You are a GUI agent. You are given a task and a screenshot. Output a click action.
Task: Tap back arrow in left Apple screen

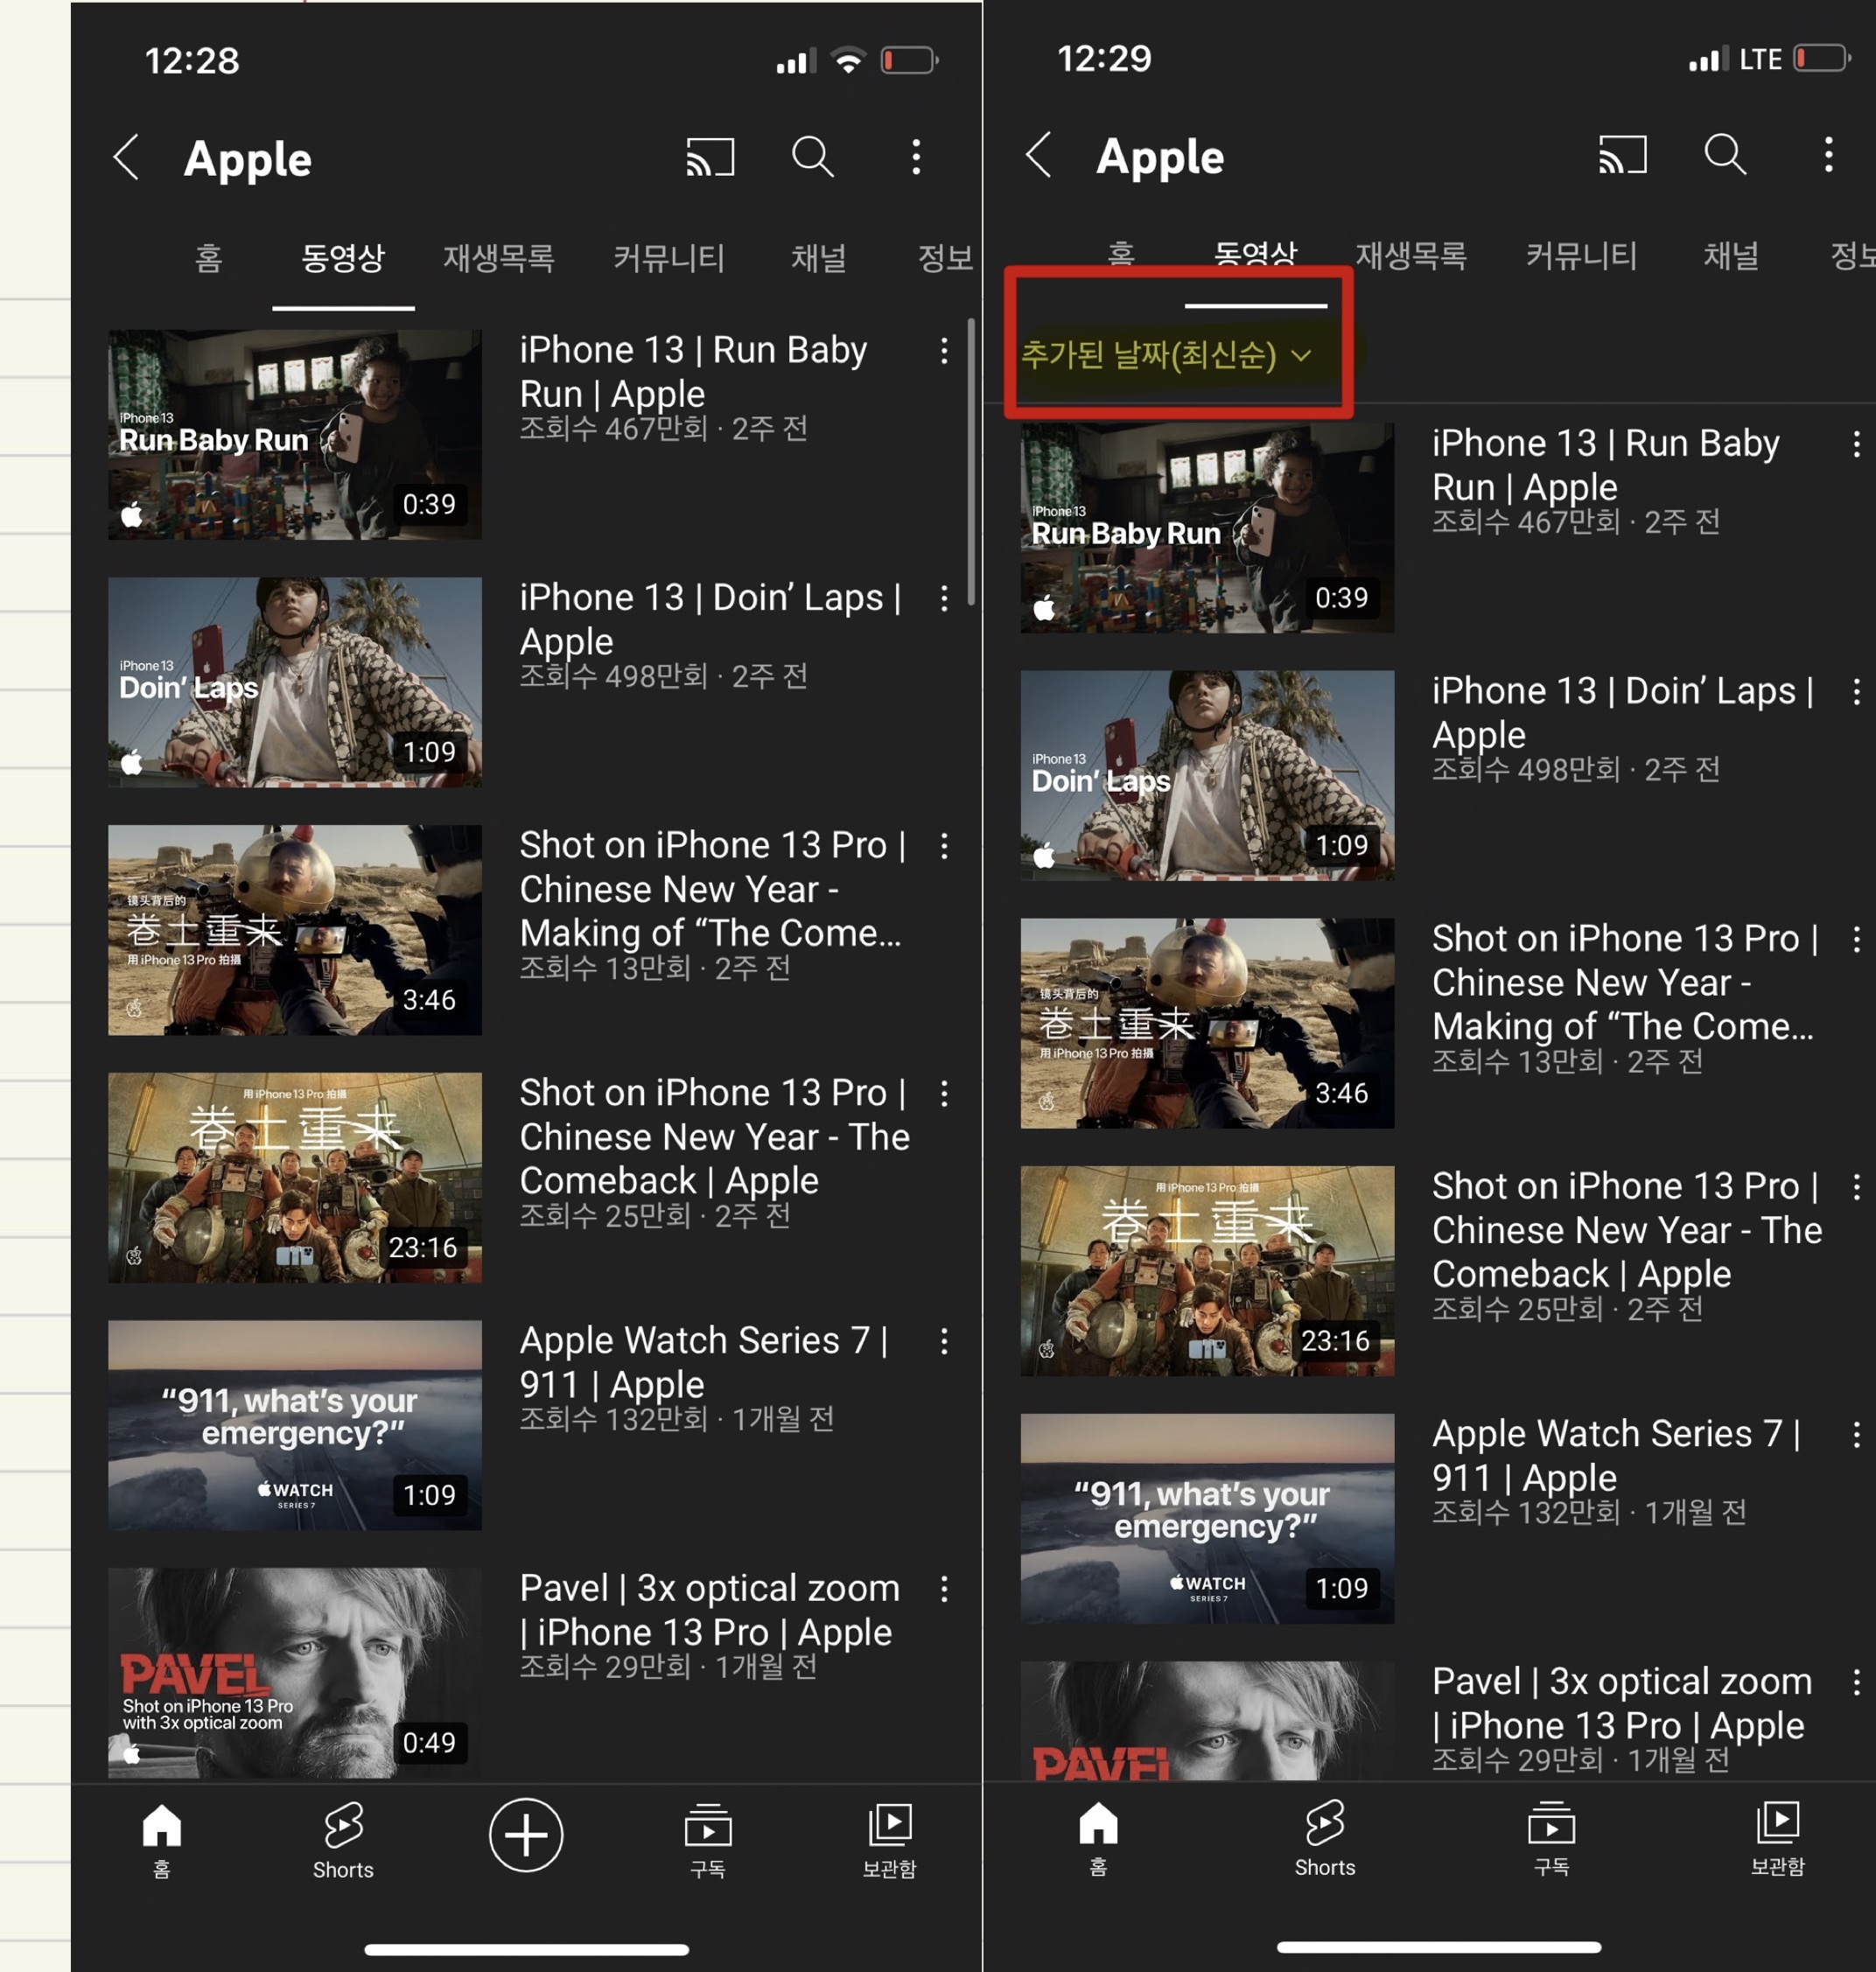pyautogui.click(x=127, y=157)
